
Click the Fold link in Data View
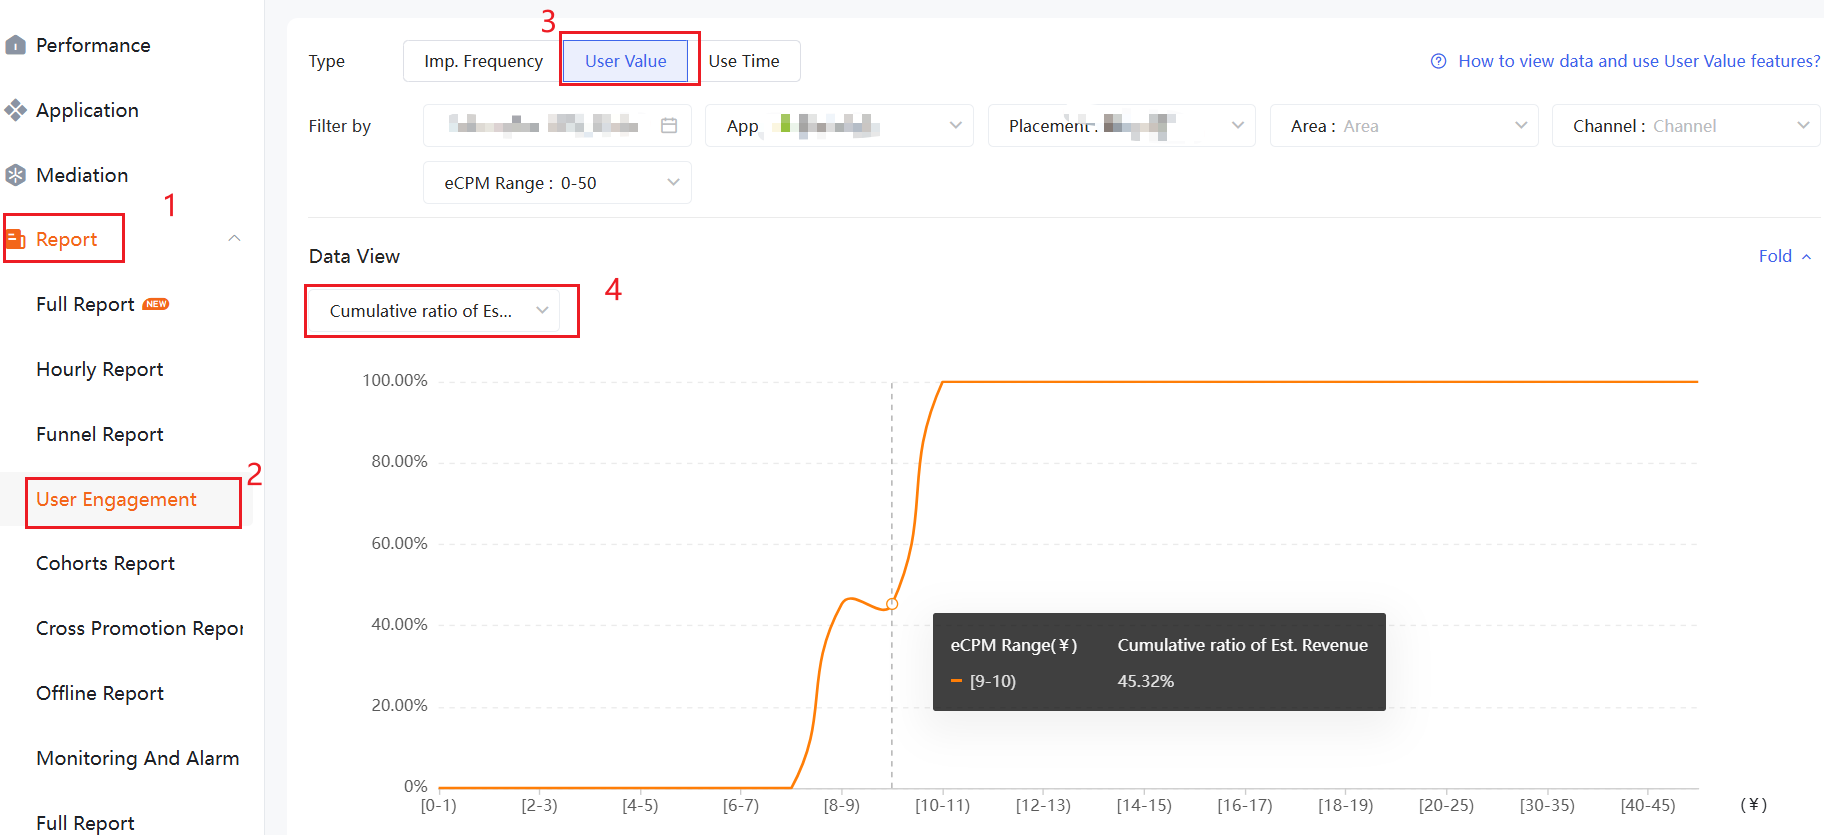click(x=1785, y=256)
